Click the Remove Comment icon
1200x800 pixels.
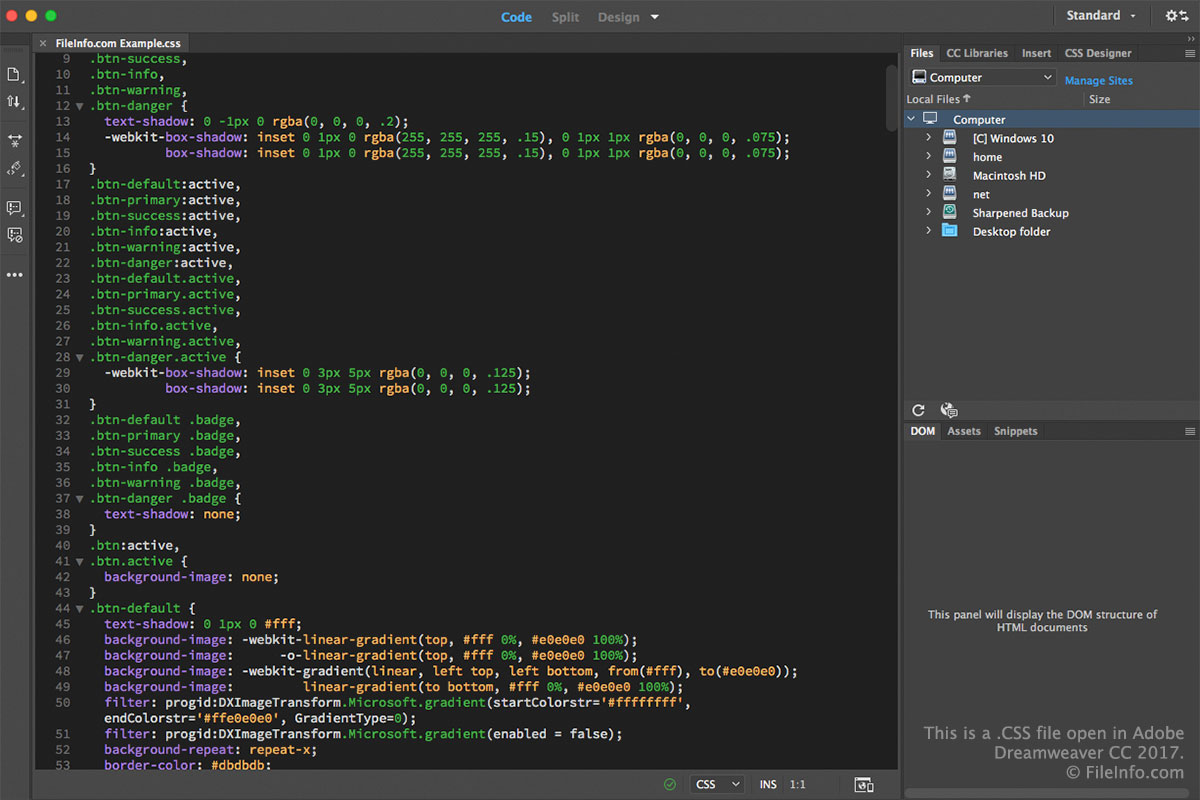coord(14,235)
